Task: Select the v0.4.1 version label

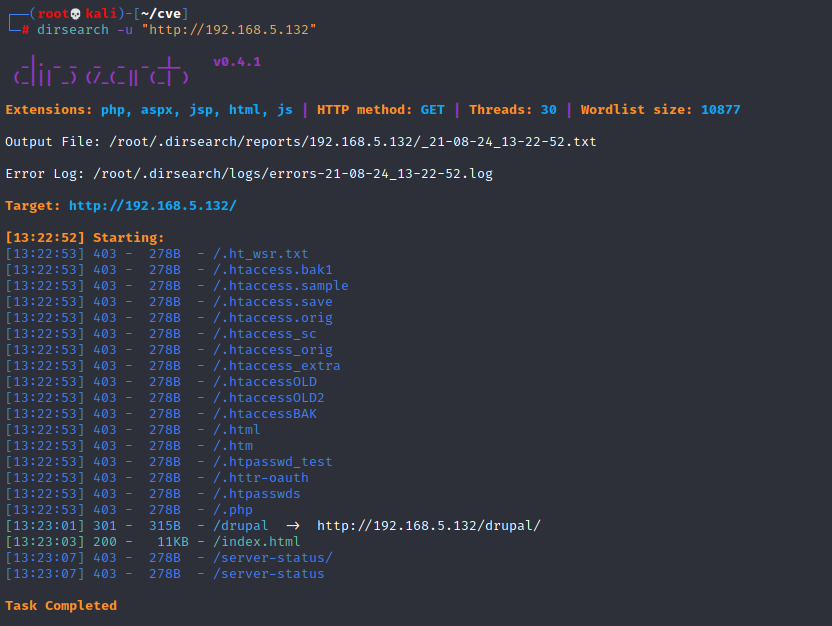Action: click(x=238, y=60)
